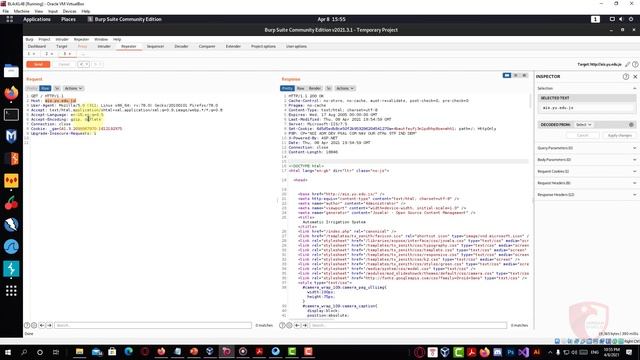Add a new Repeater sub-tab

[83, 54]
